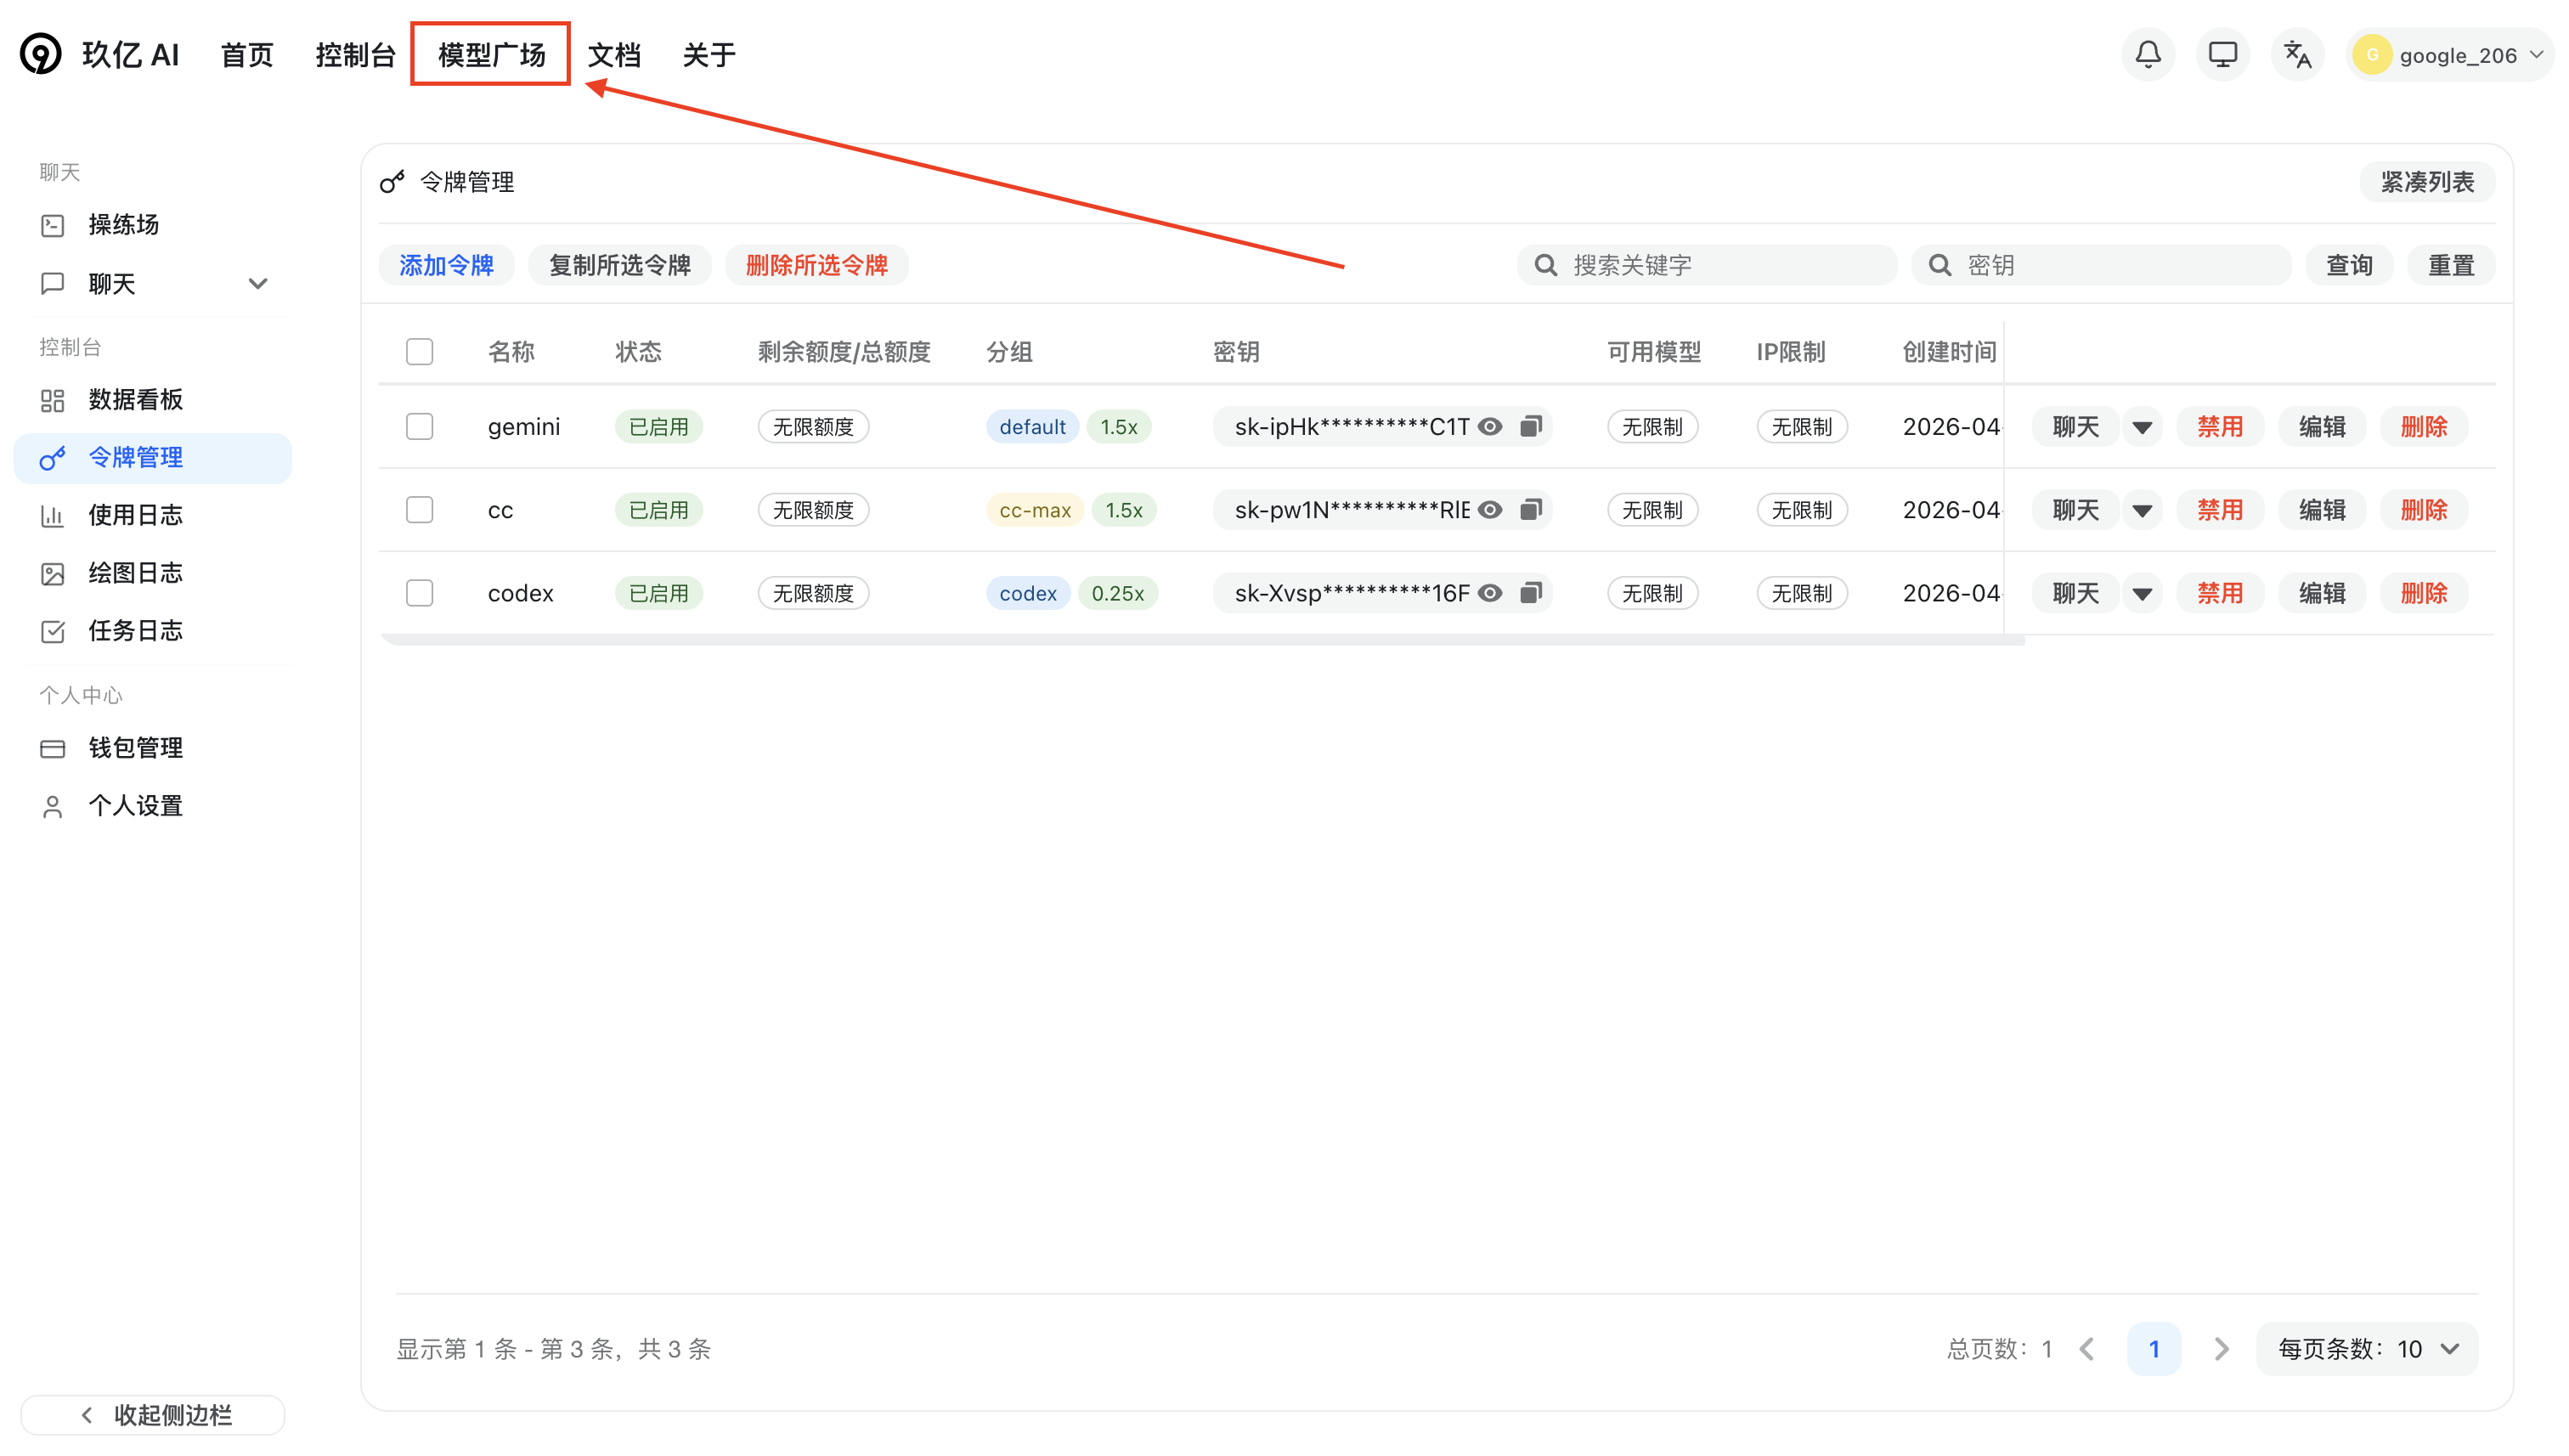Open 钱包管理 in the sidebar

tap(153, 748)
